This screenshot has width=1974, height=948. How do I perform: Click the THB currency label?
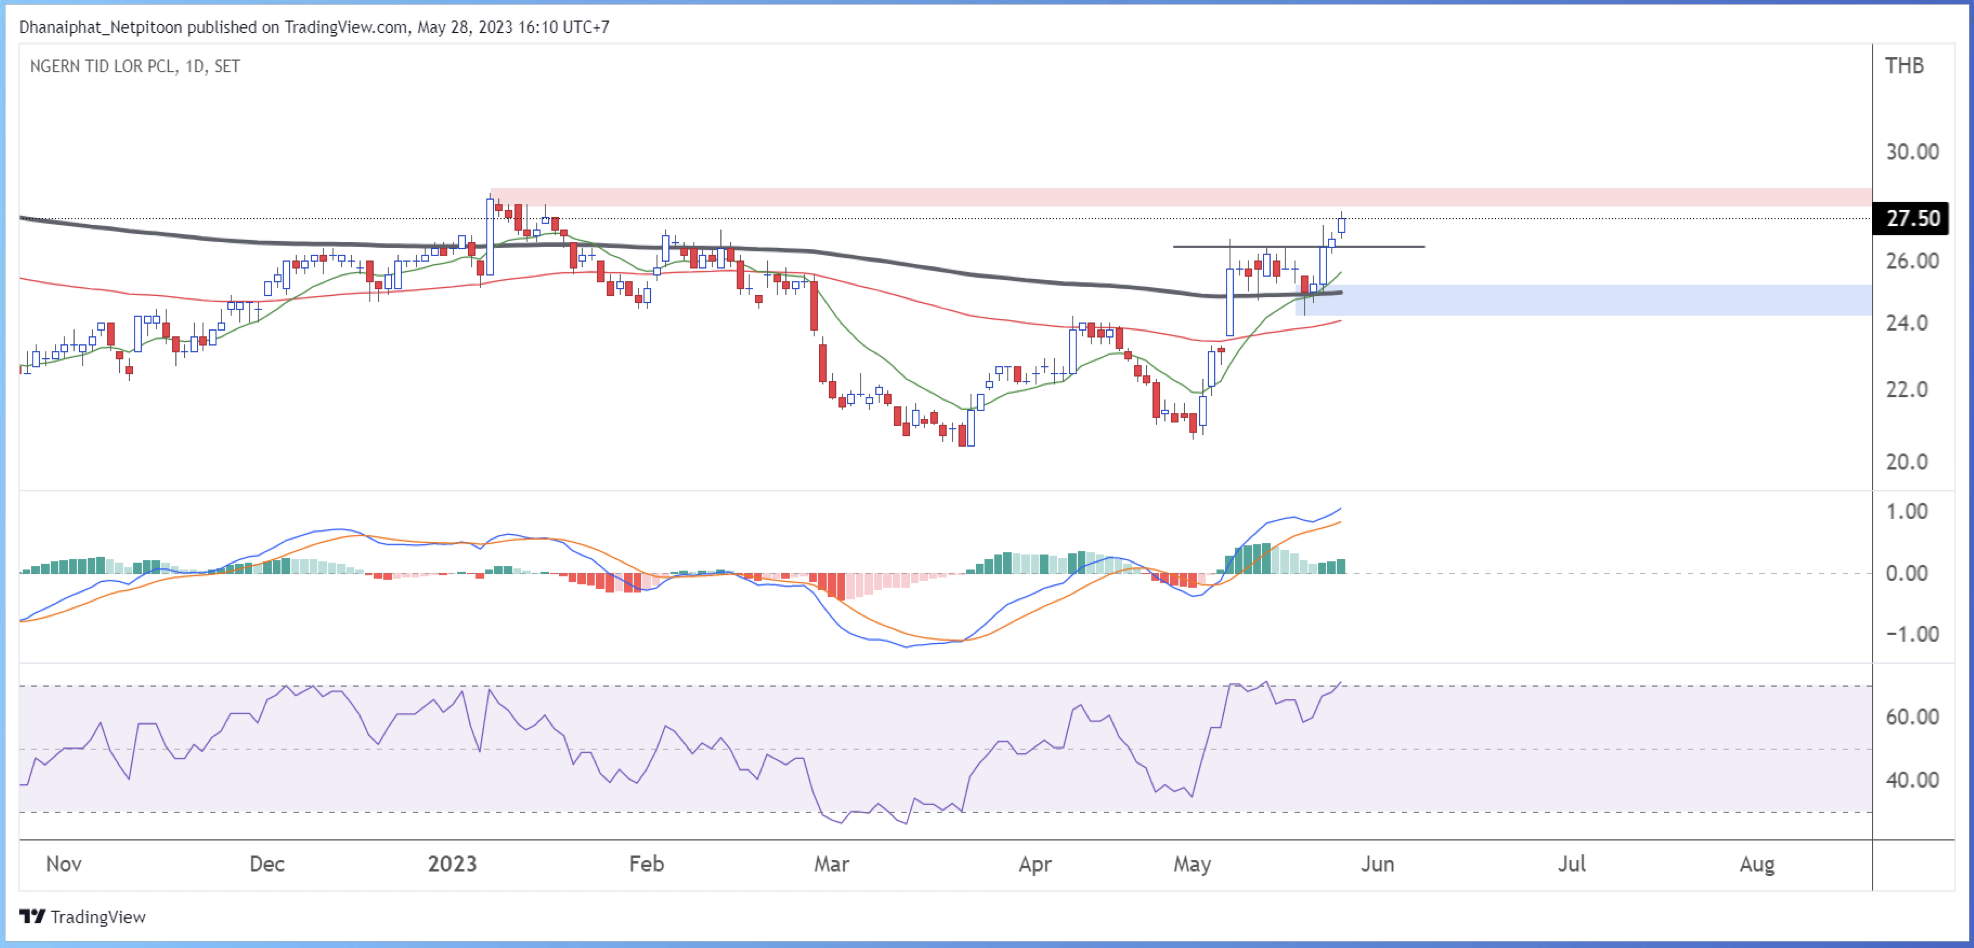(x=1904, y=66)
